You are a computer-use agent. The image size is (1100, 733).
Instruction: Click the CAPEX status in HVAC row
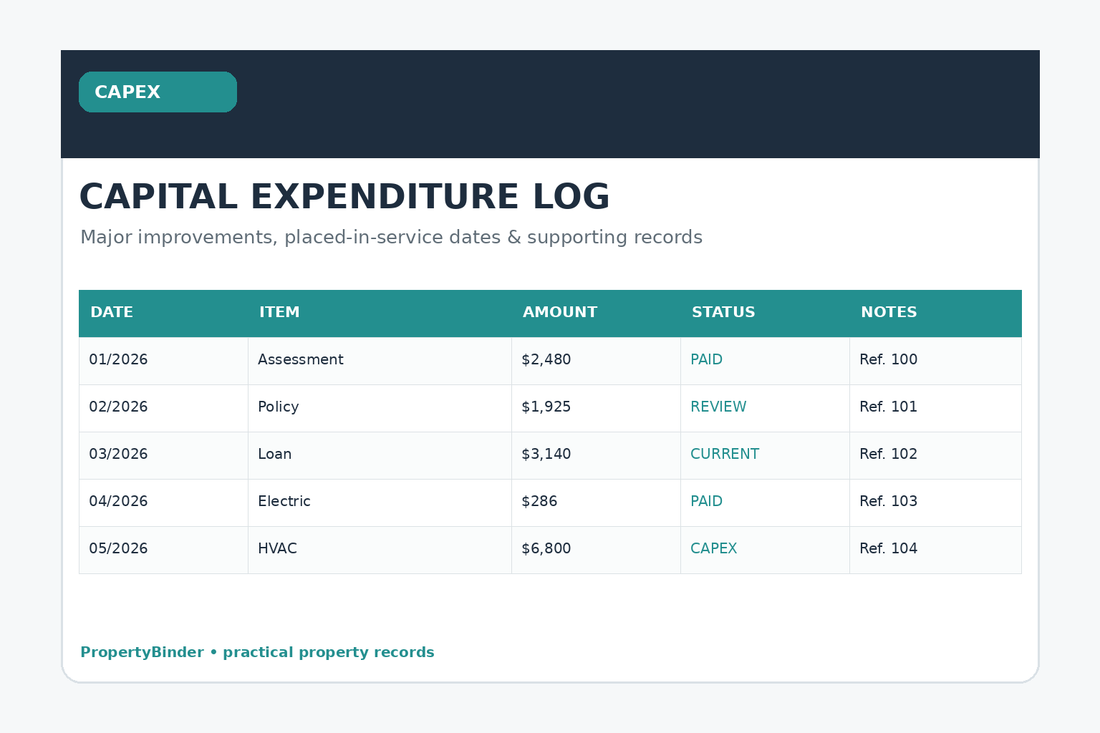pyautogui.click(x=714, y=549)
